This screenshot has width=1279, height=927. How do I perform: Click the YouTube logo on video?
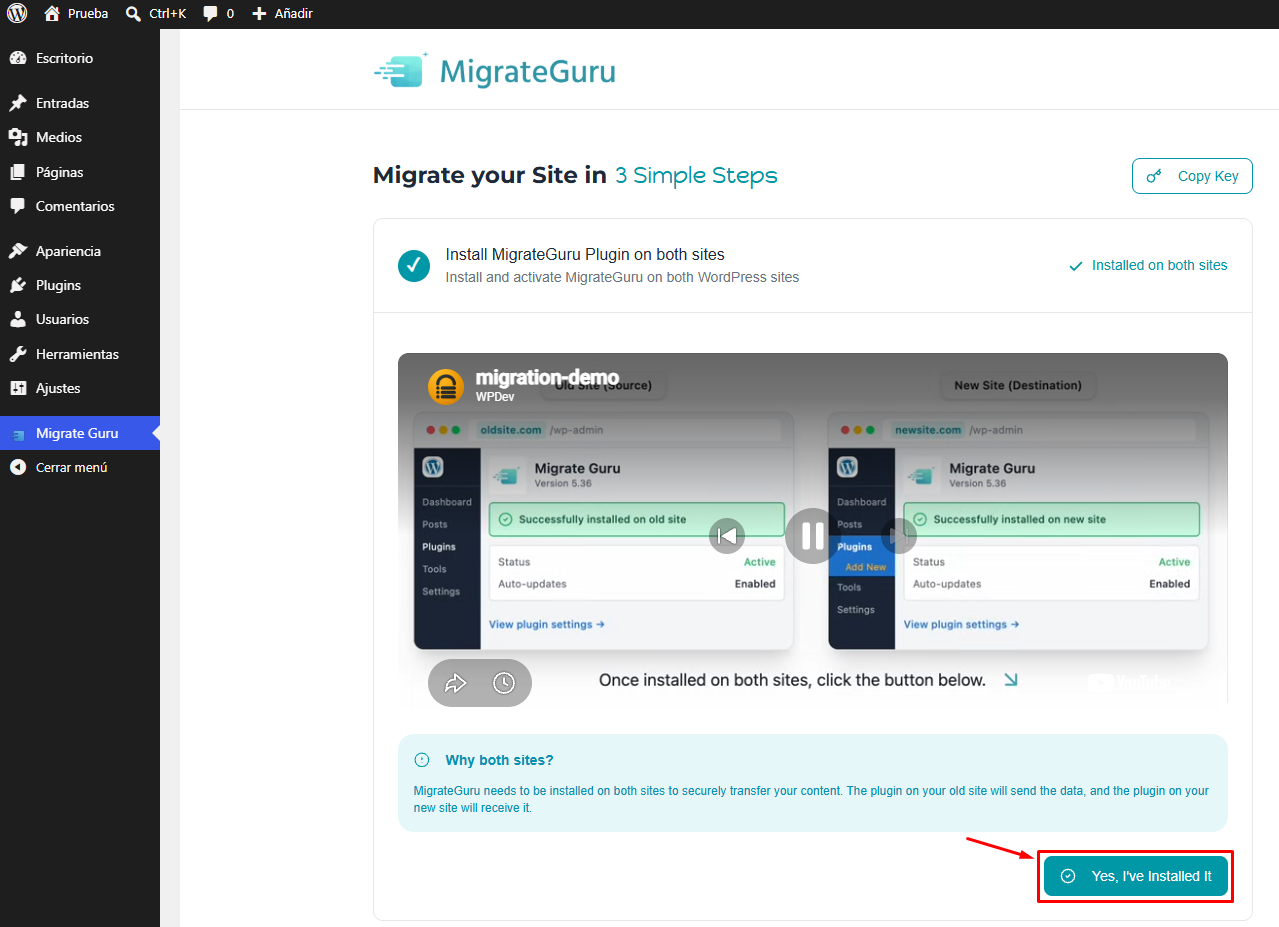[x=1129, y=682]
